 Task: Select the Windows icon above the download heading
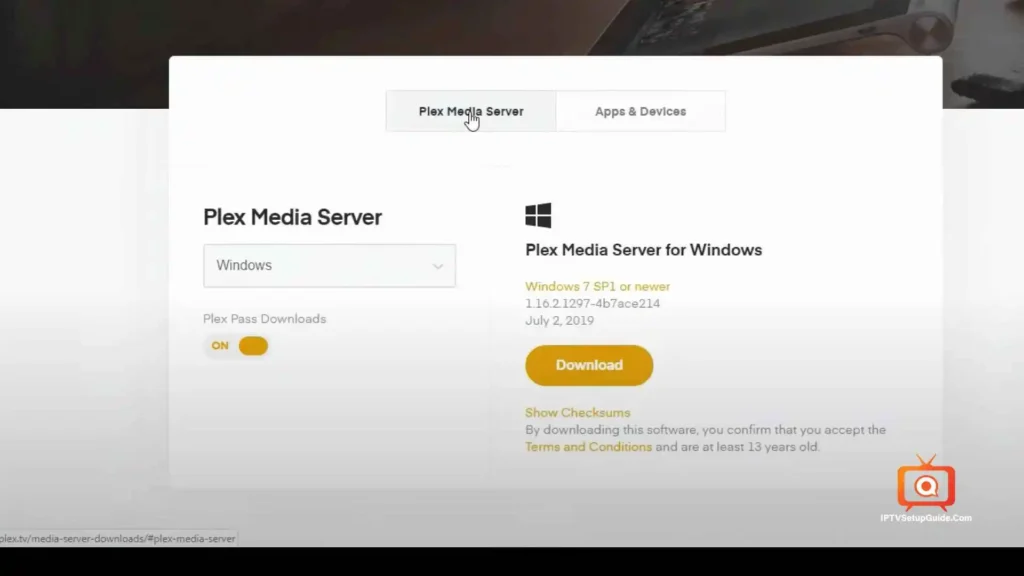tap(539, 212)
